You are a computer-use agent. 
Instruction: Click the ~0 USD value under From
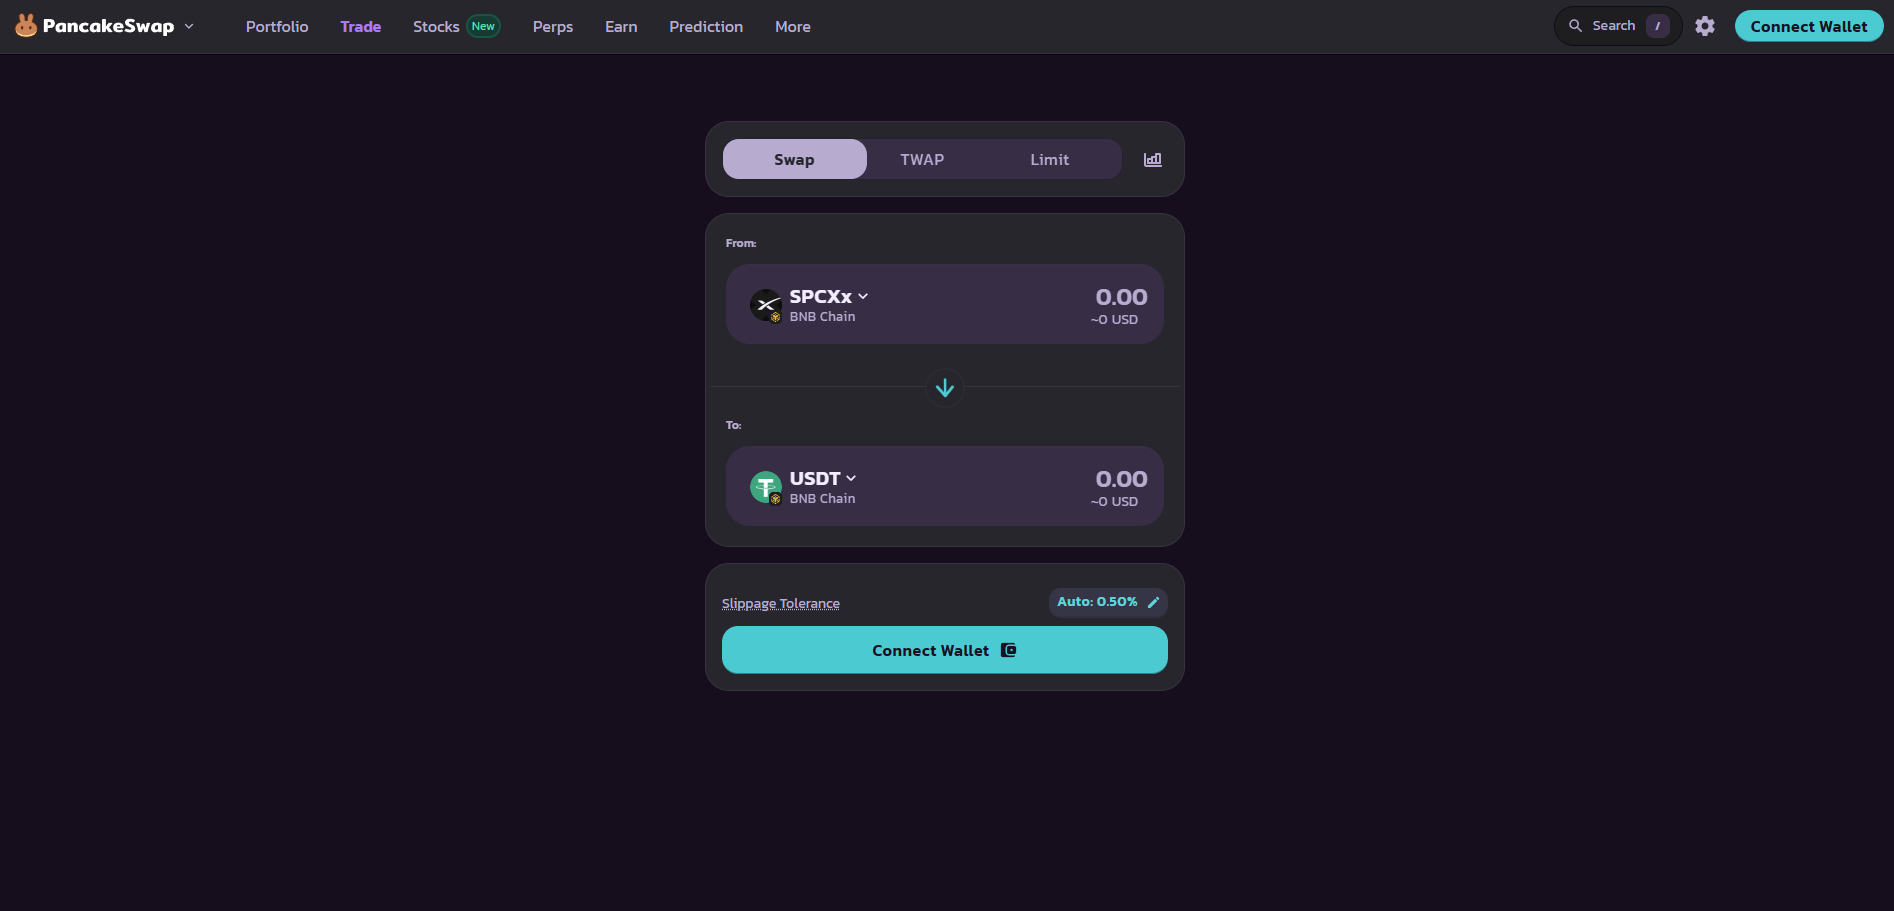tap(1114, 320)
